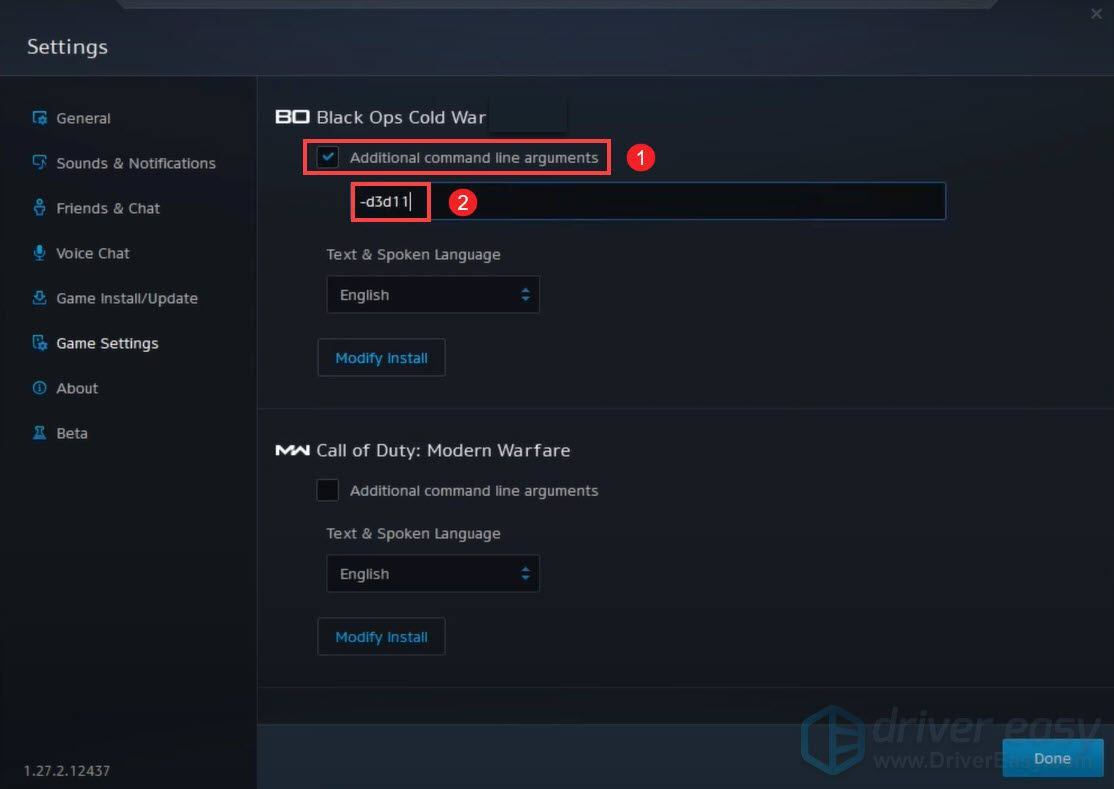Click Modify Install for Black Ops Cold War
The image size is (1114, 789).
coord(382,357)
